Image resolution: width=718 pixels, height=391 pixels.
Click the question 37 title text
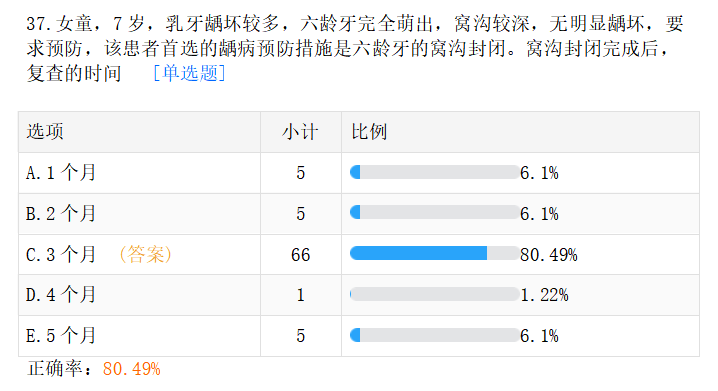click(x=355, y=48)
